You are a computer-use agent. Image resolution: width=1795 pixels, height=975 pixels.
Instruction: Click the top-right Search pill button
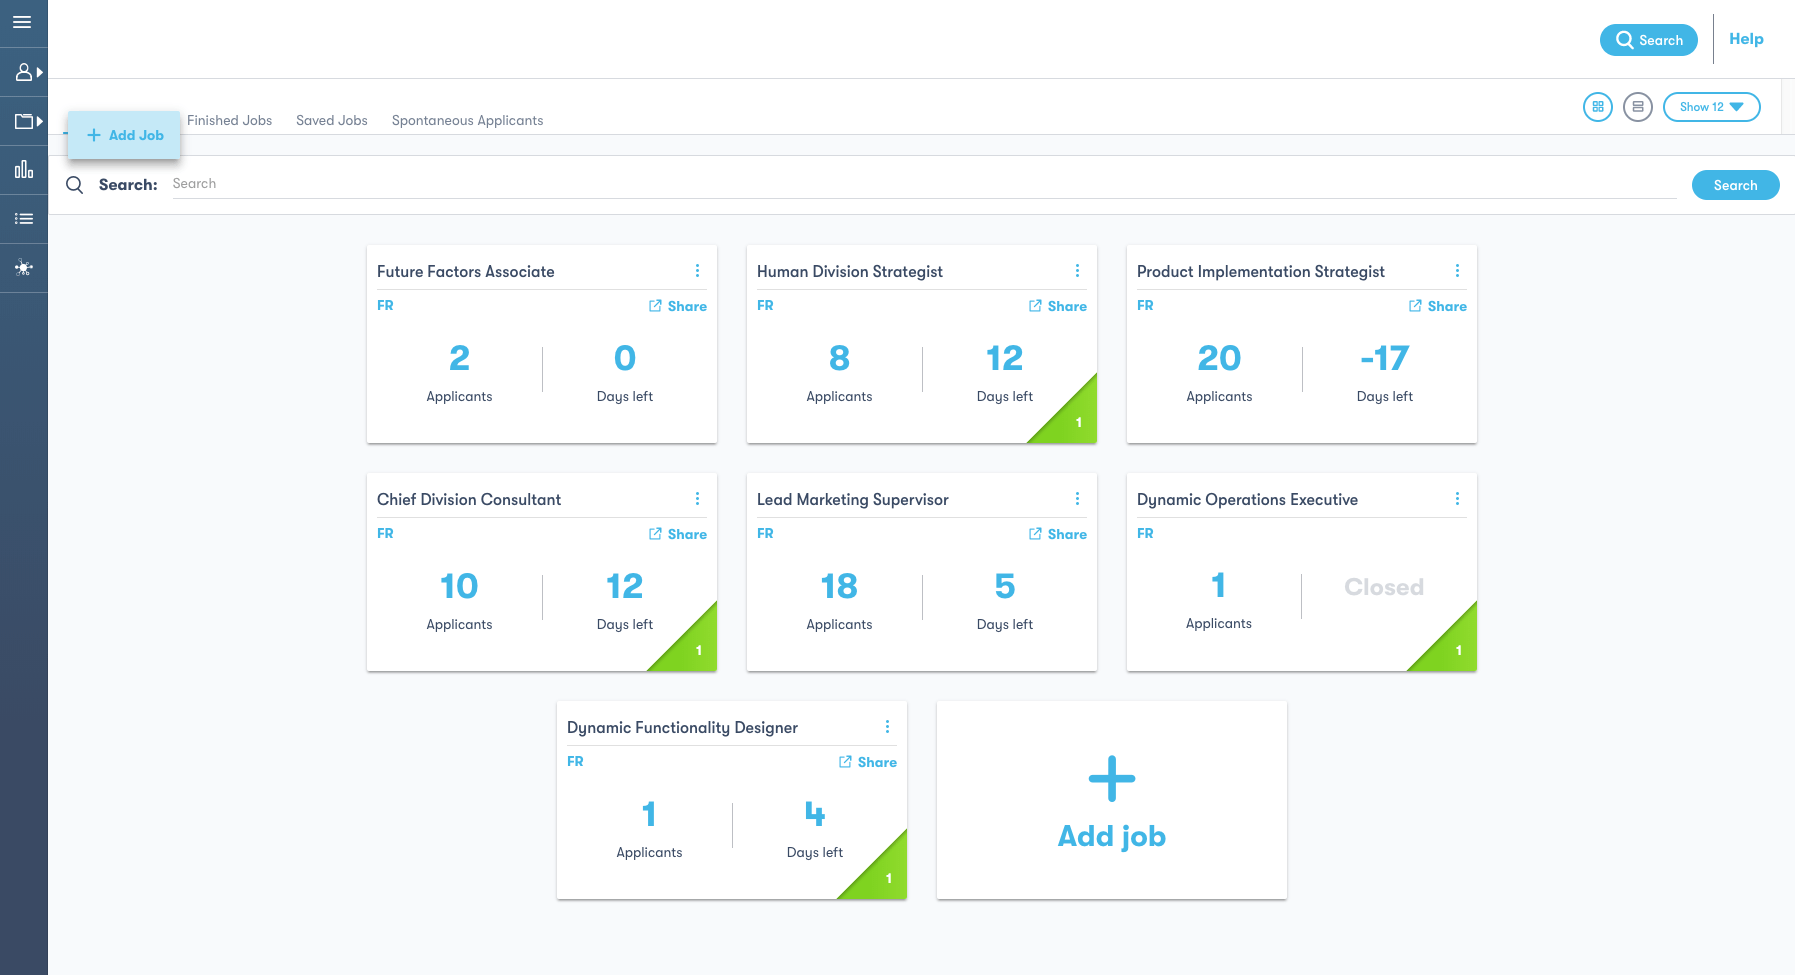(x=1649, y=40)
